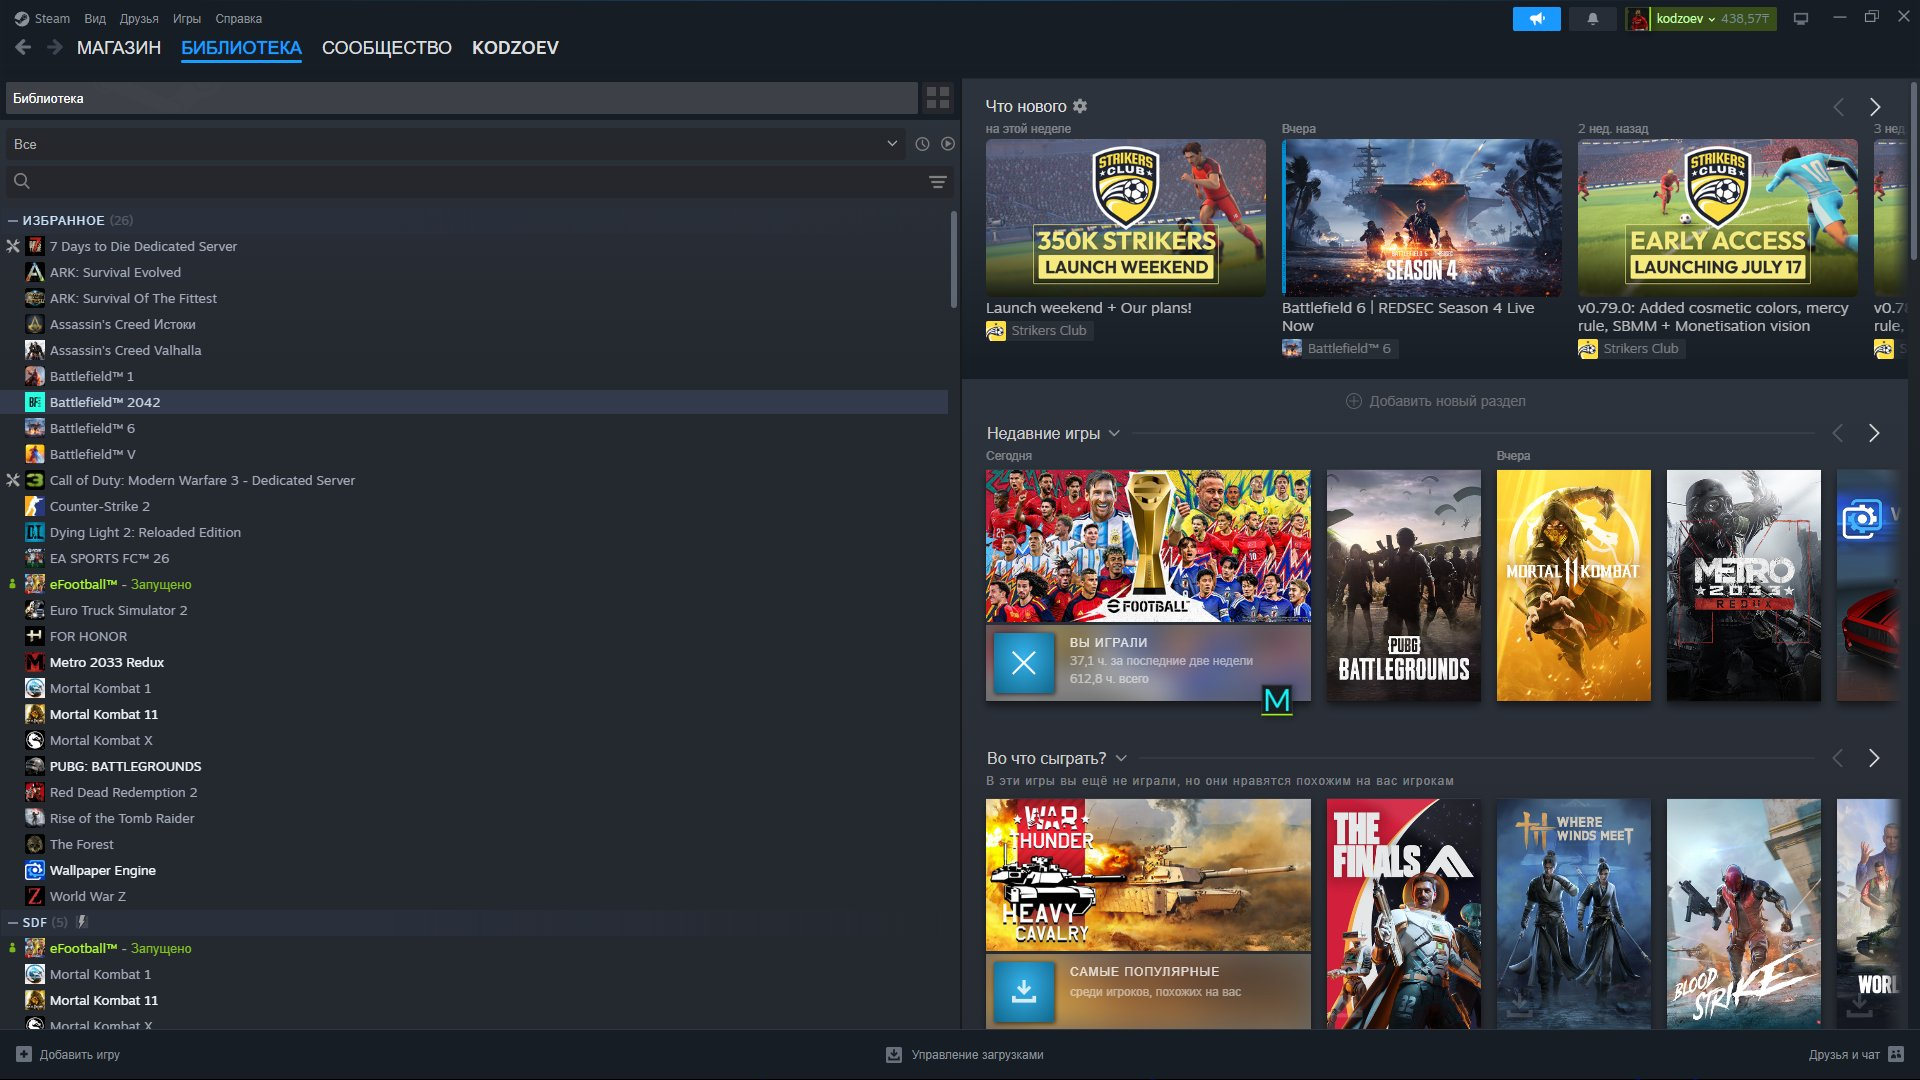1920x1080 pixels.
Task: Click the SDF dynamic collection lightning icon
Action: (82, 922)
